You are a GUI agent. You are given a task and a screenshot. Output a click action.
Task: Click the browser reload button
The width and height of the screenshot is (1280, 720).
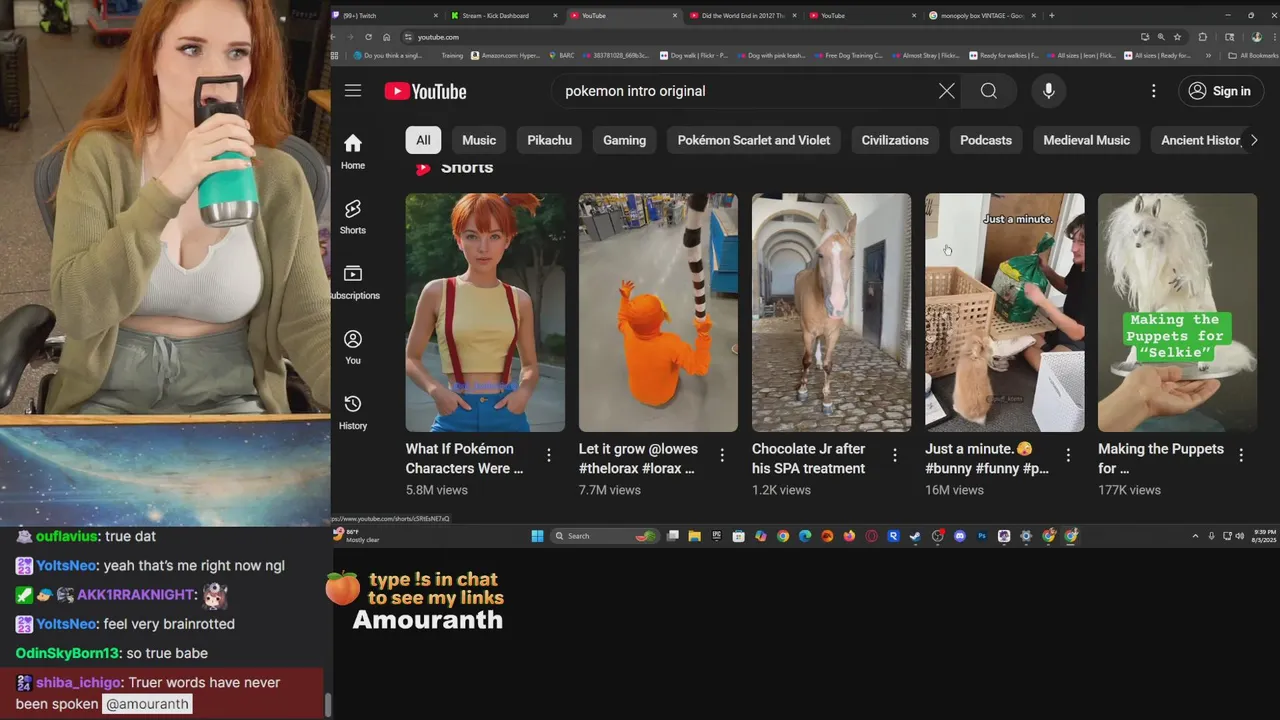368,37
